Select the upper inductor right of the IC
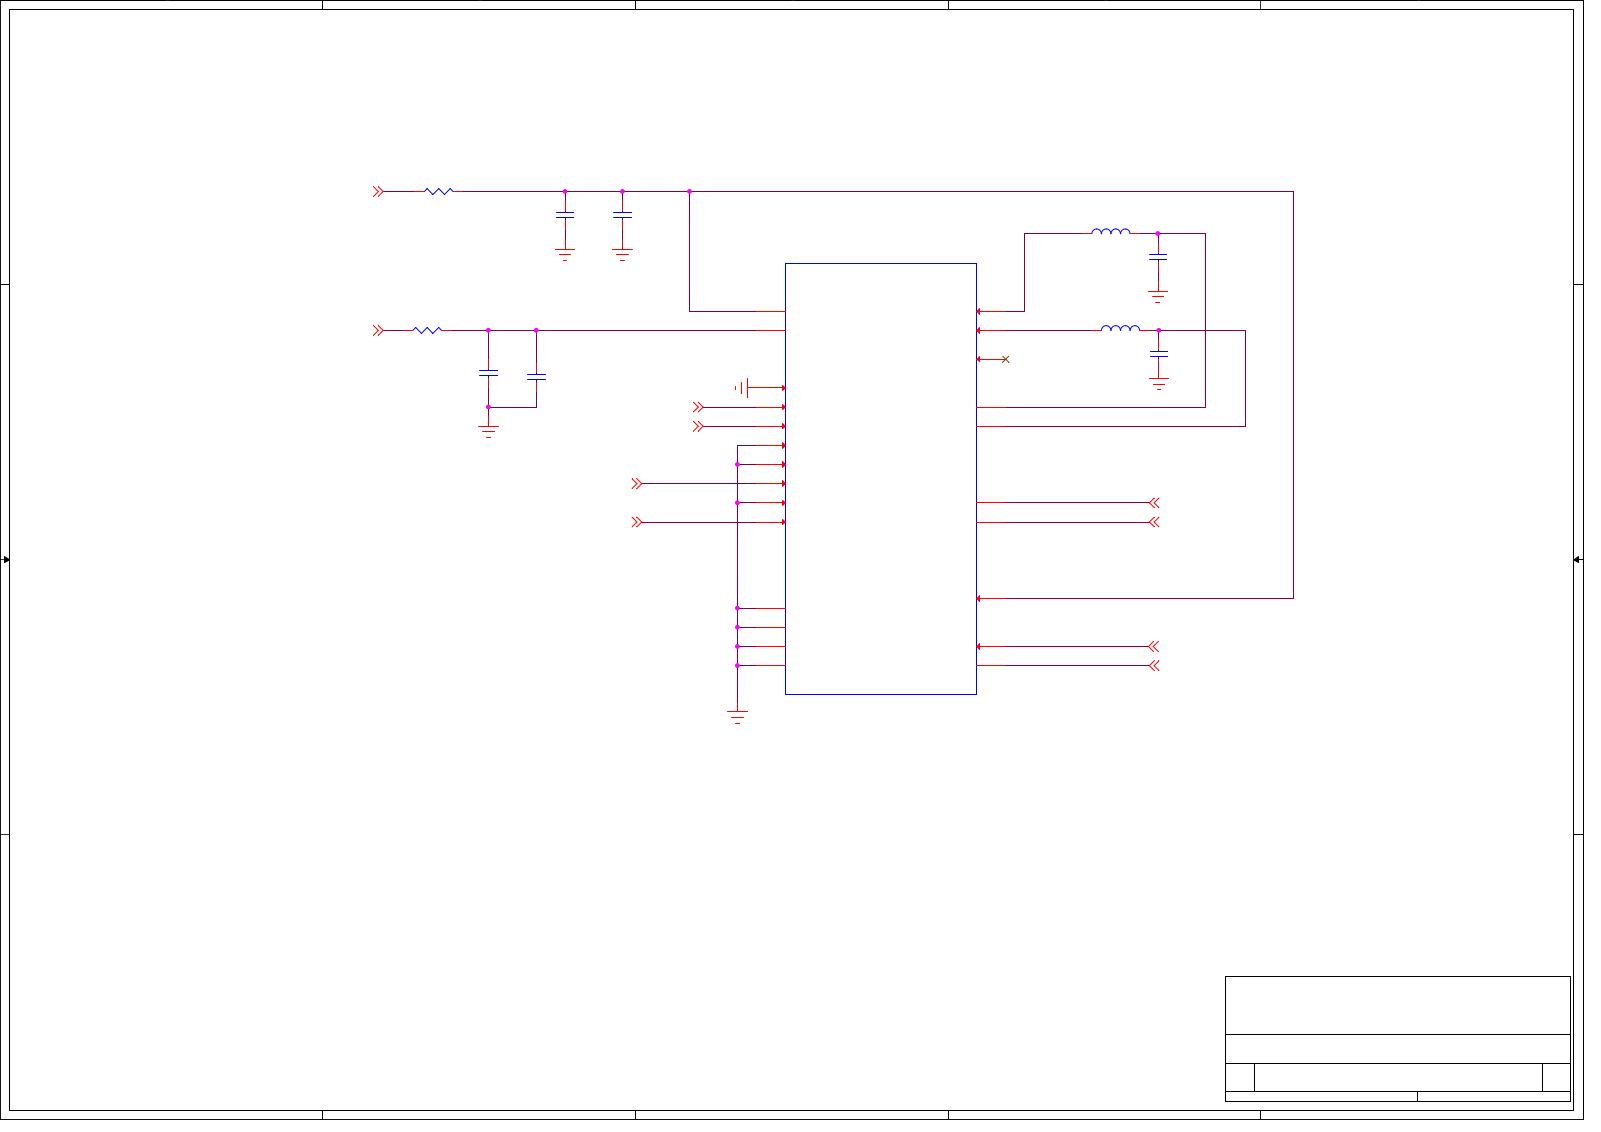Screen dimensions: 1601x1132 [1111, 231]
